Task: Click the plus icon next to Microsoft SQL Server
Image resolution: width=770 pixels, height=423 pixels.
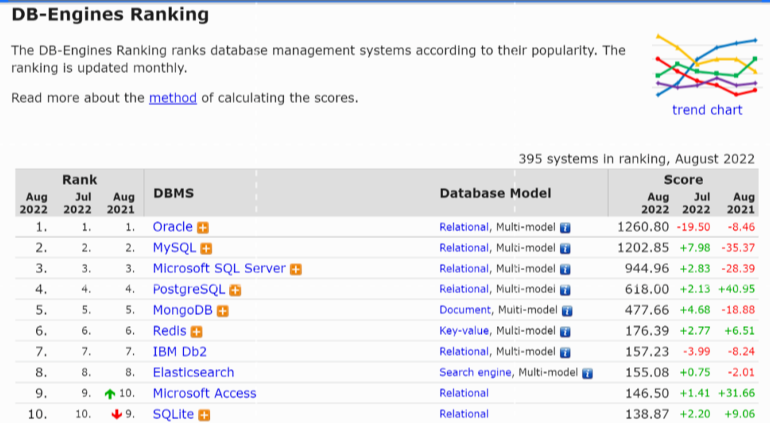Action: click(296, 269)
